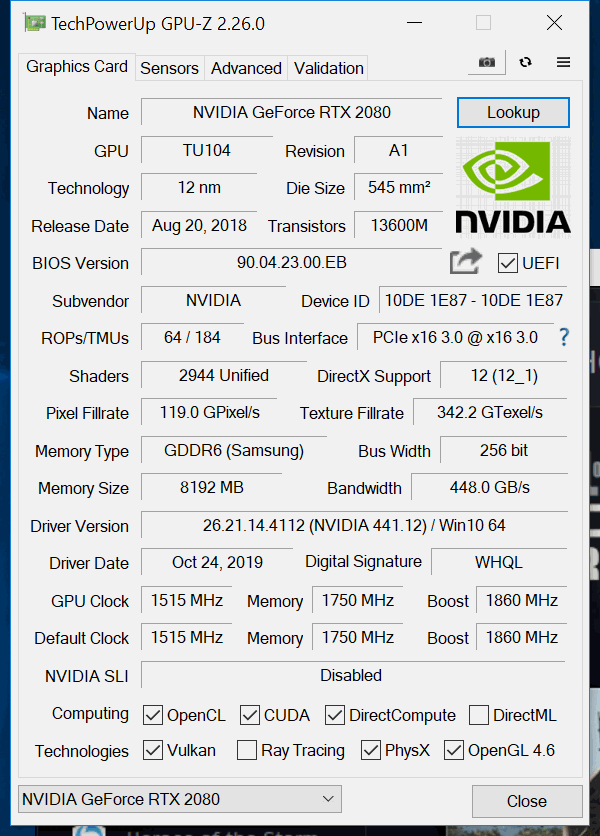Click the GPU Clock value 1515 MHz
This screenshot has height=836, width=600.
pos(187,600)
